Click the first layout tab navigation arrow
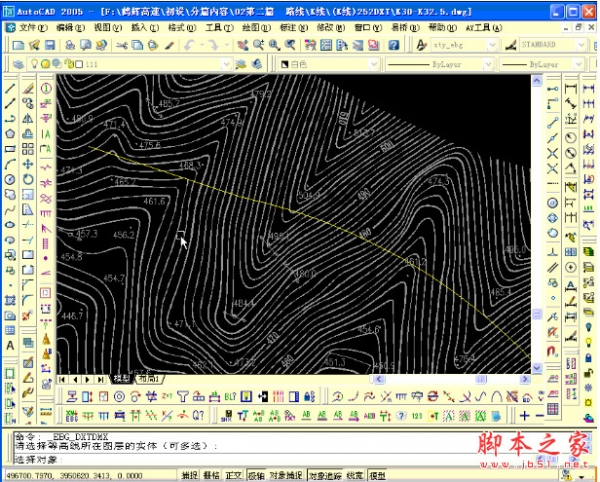Screen dimensions: 600x482 [x=62, y=379]
